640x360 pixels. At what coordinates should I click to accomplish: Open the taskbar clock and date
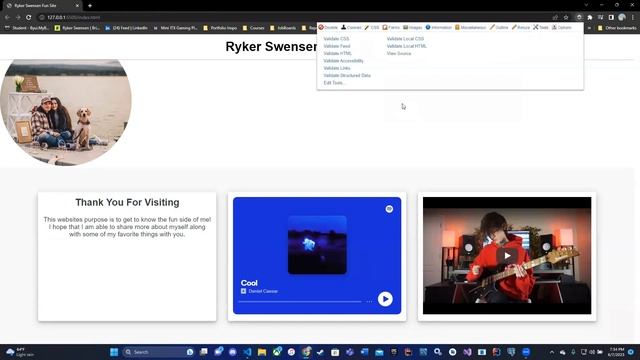coord(616,352)
